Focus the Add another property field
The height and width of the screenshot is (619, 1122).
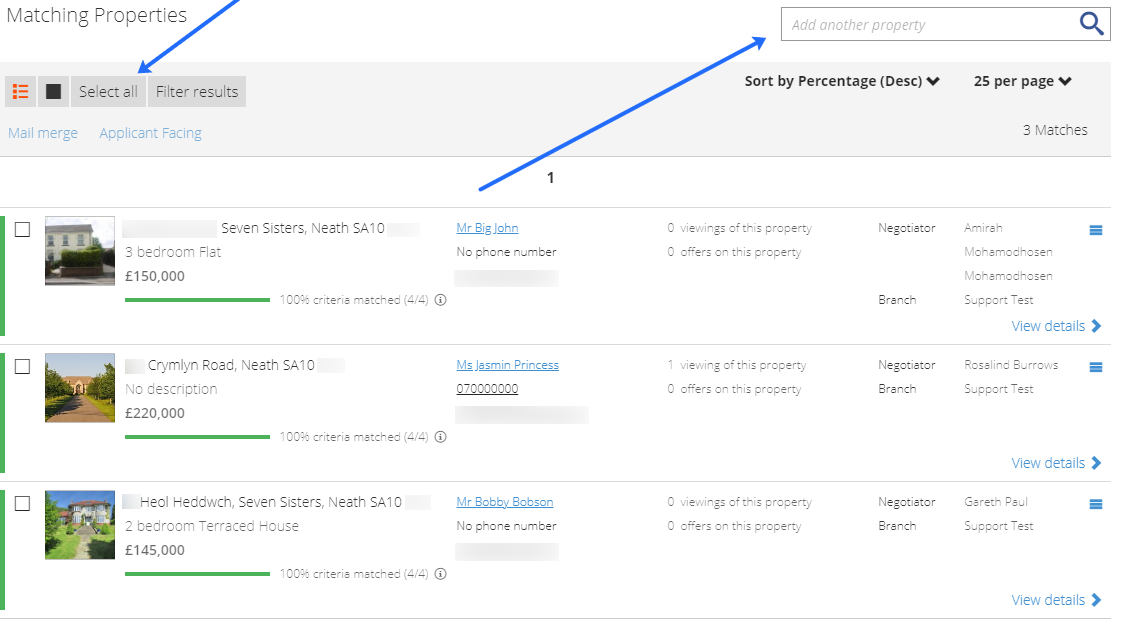point(930,24)
